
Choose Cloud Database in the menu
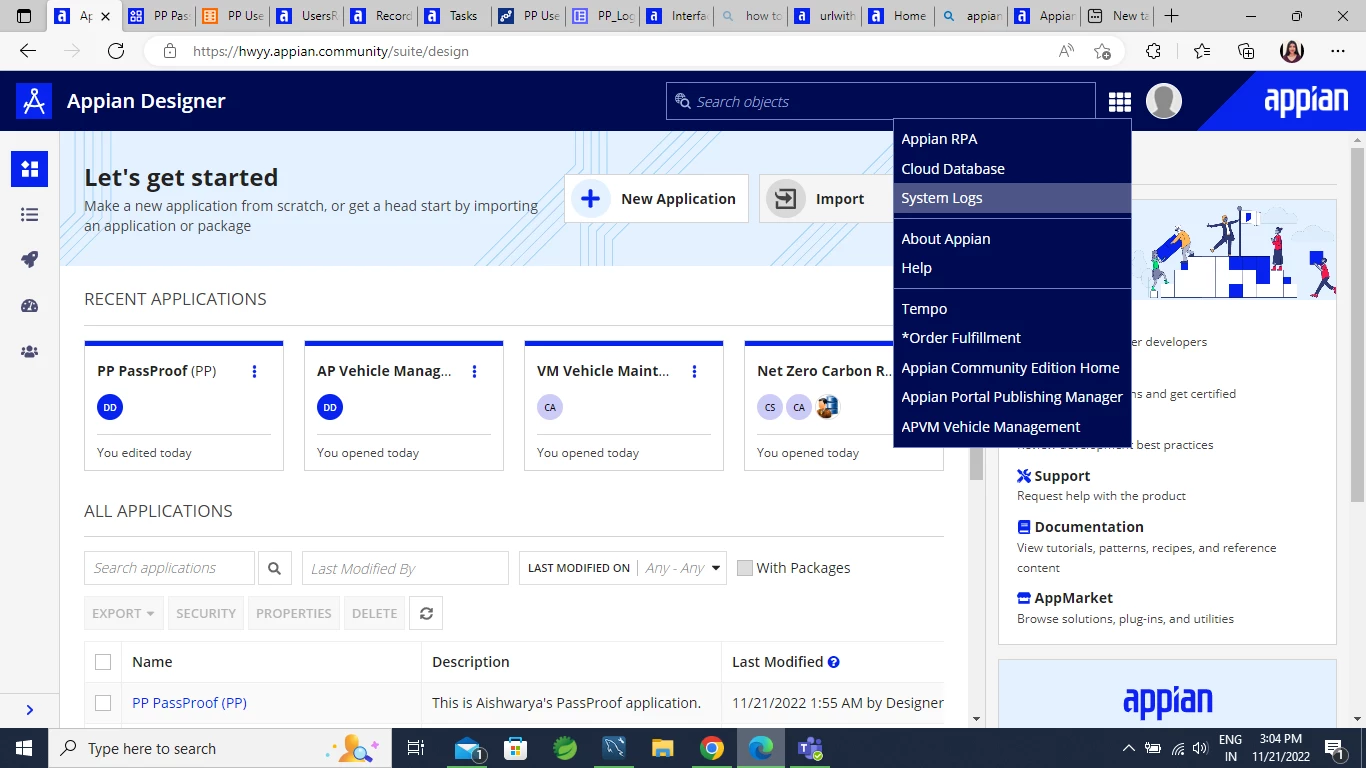[1012, 169]
